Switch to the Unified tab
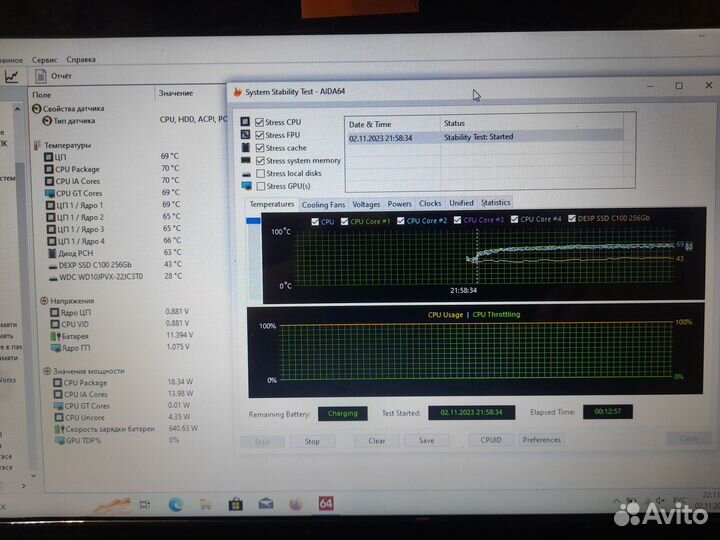Screen dimensions: 720x540 click(461, 203)
